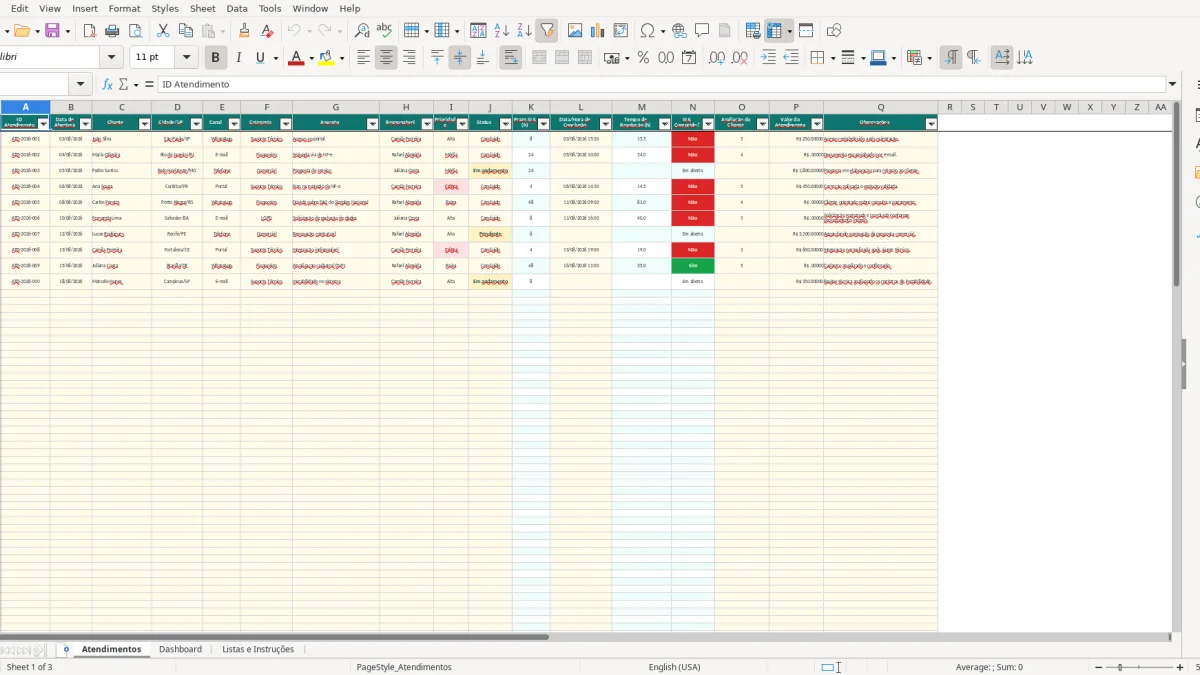This screenshot has width=1200, height=675.
Task: Switch to Dashboard sheet tab
Action: point(180,649)
